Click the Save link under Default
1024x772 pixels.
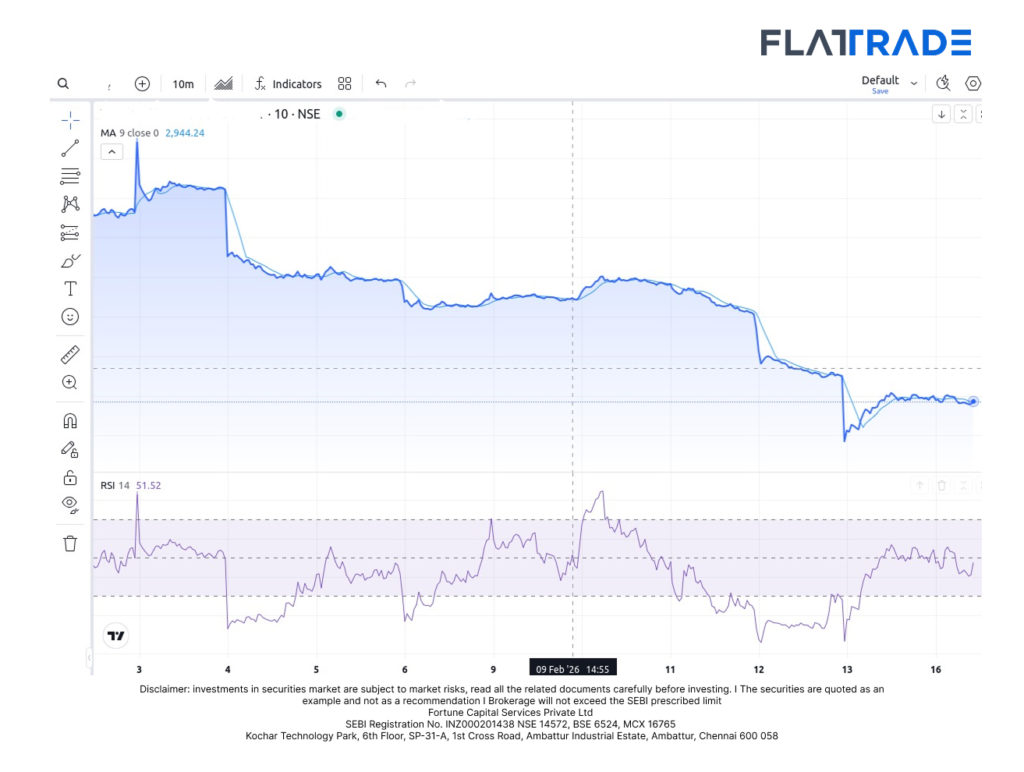[880, 91]
